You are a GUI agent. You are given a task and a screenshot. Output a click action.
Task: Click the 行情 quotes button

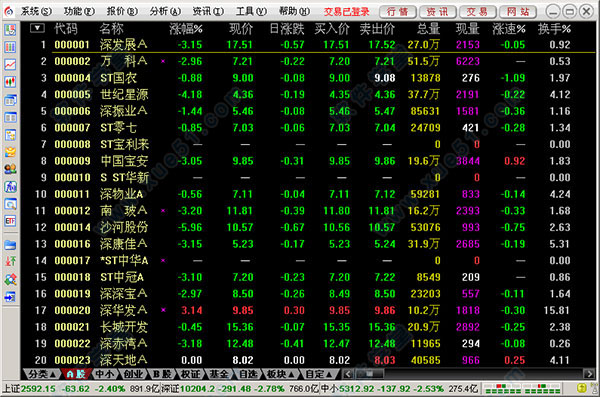[397, 12]
